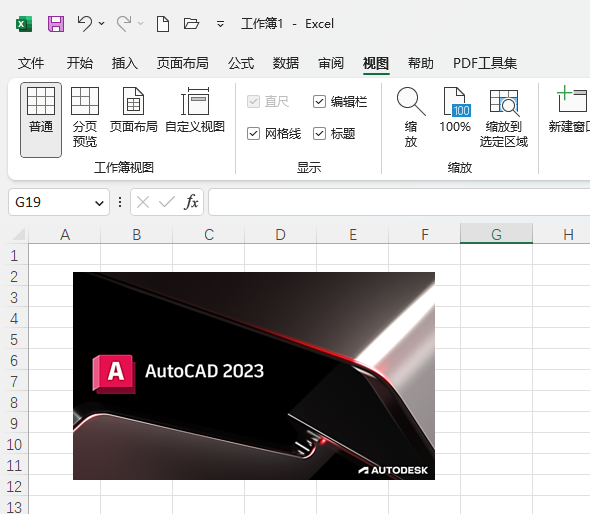Image resolution: width=590 pixels, height=514 pixels.
Task: Expand the Name Box dropdown arrow
Action: [x=99, y=203]
